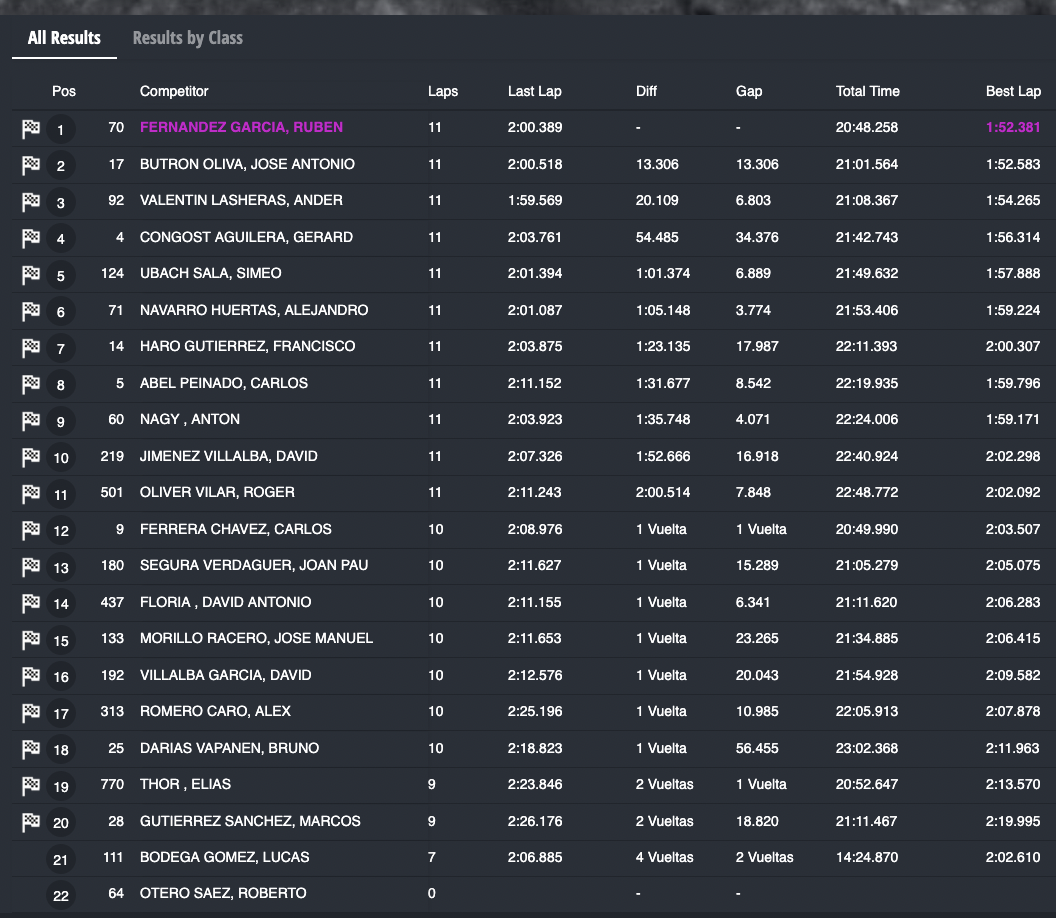Sort by the Best Lap column header
The width and height of the screenshot is (1056, 918).
(1013, 91)
